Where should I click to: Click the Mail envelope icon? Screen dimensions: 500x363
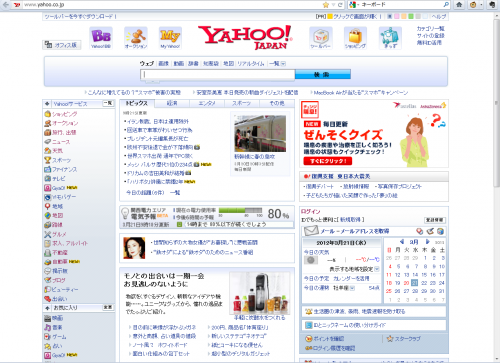[x=311, y=231]
